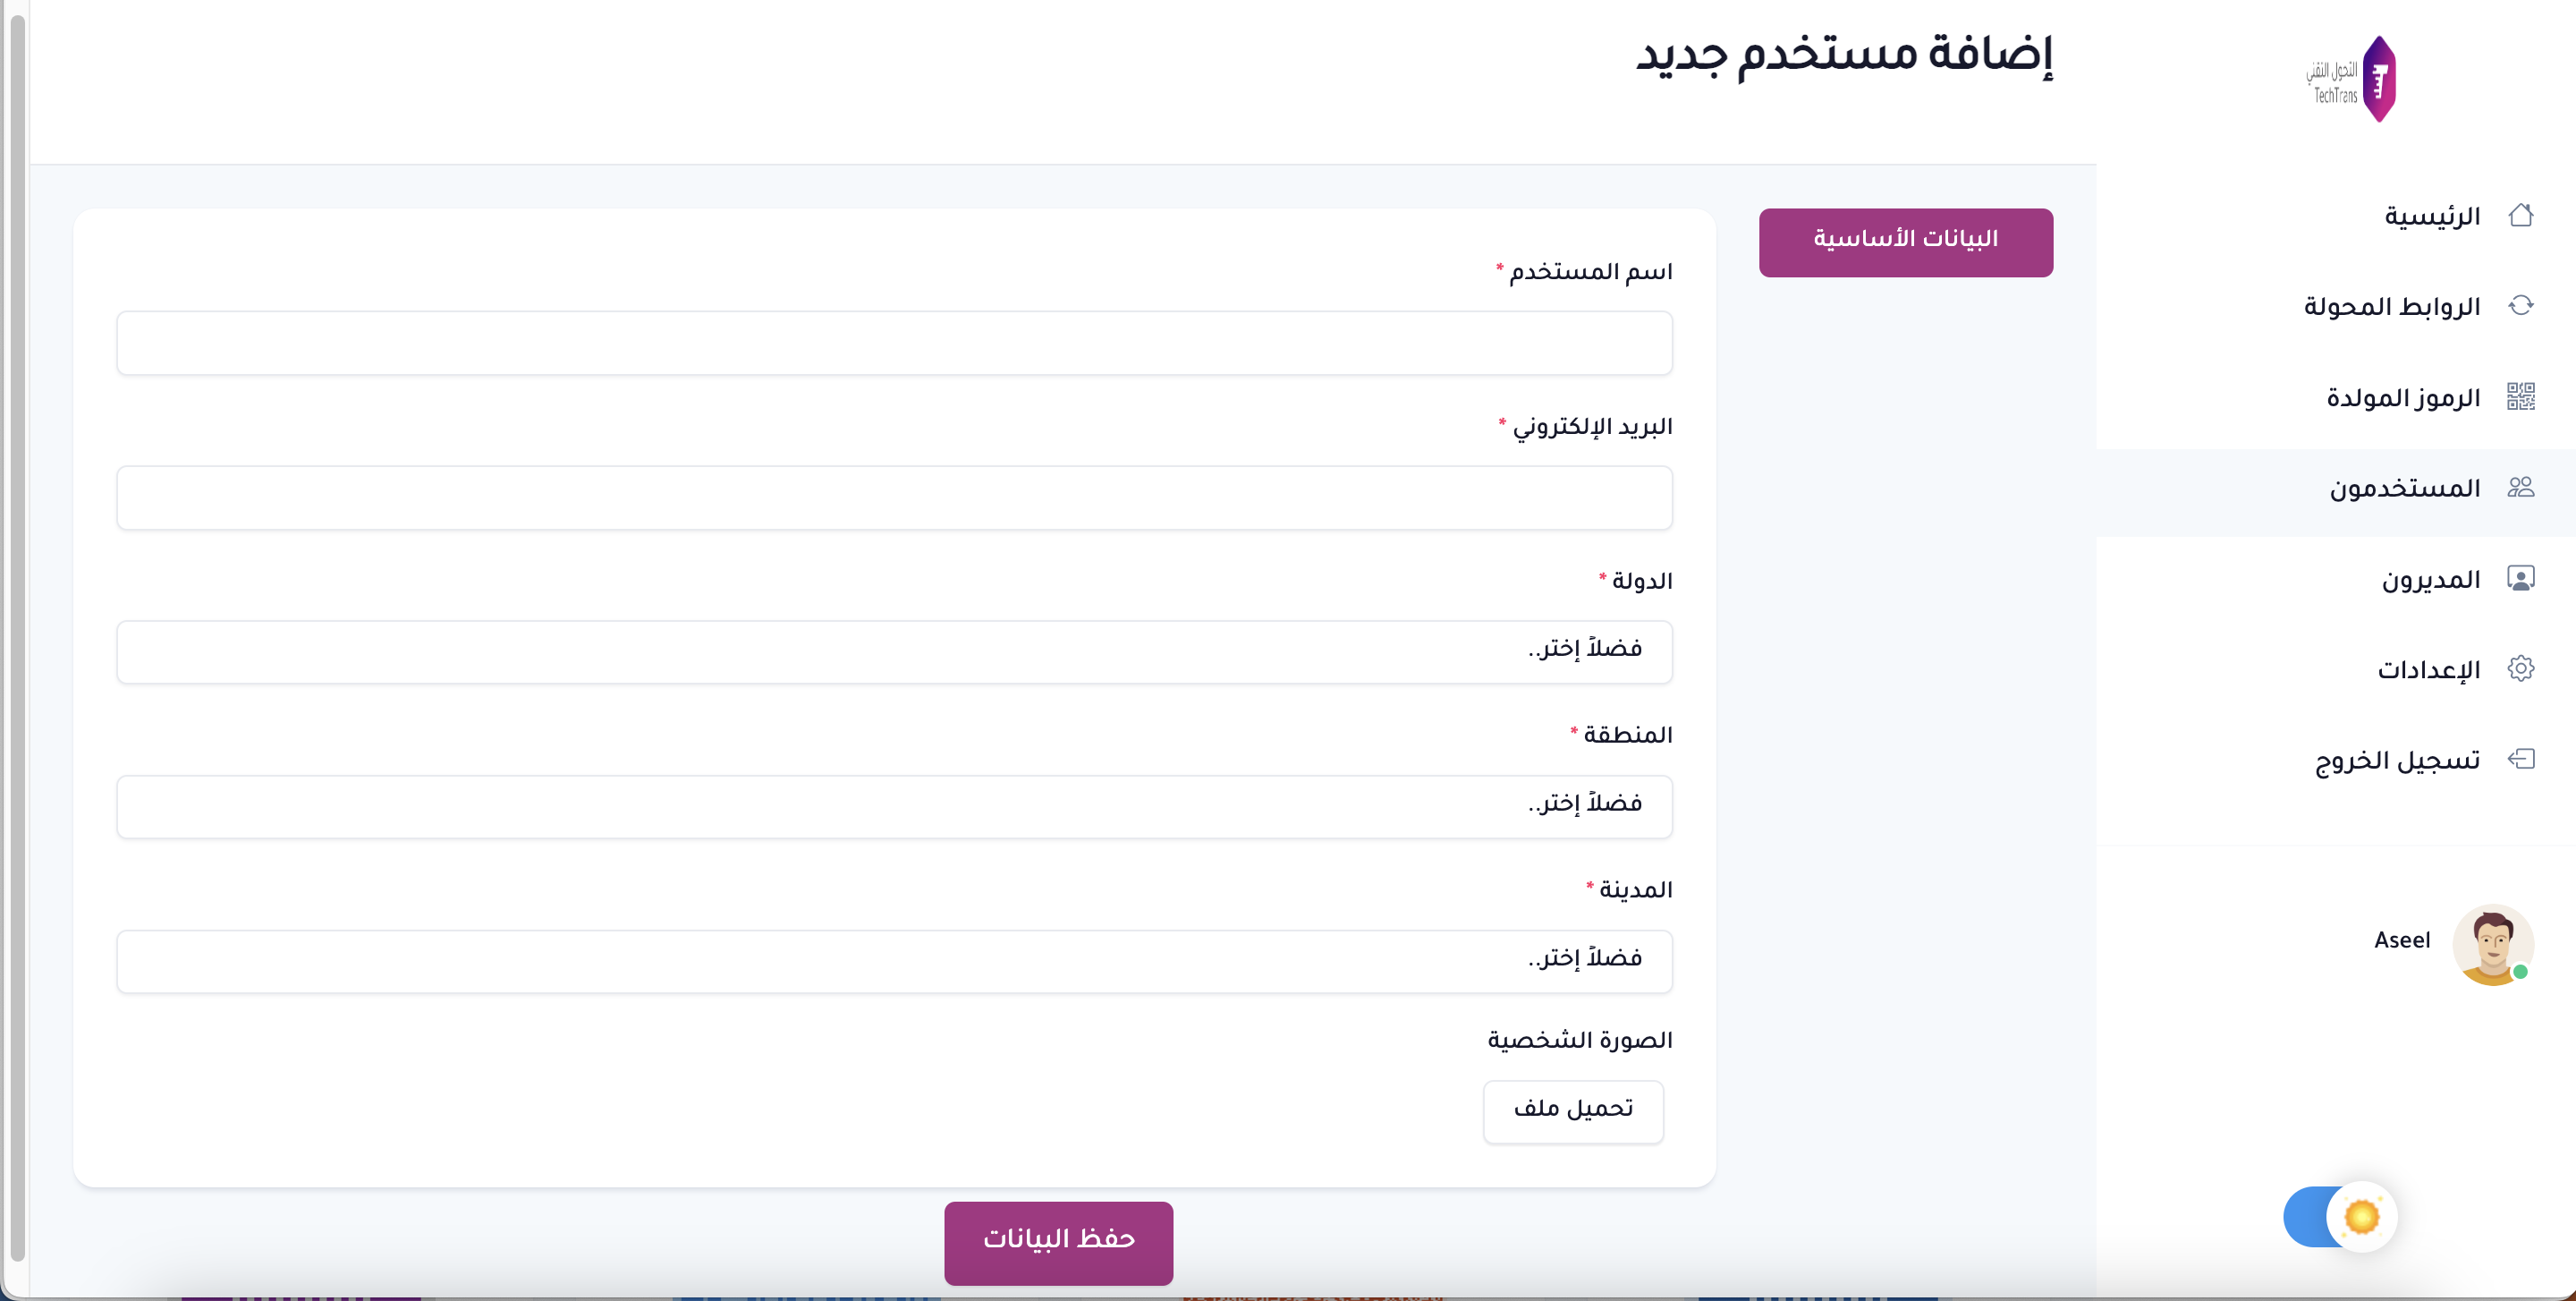Open الروابط المحولة menu item
This screenshot has height=1301, width=2576.
click(x=2391, y=306)
